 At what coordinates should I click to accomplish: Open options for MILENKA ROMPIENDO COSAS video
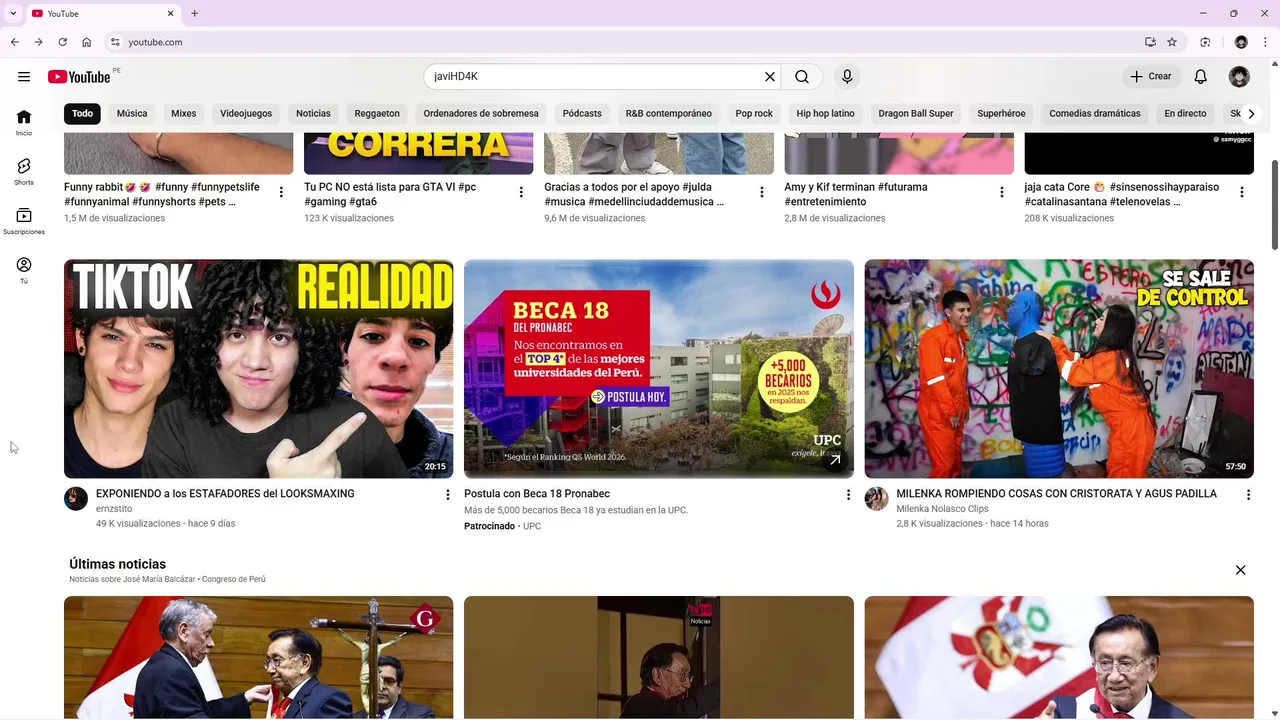(x=1248, y=495)
